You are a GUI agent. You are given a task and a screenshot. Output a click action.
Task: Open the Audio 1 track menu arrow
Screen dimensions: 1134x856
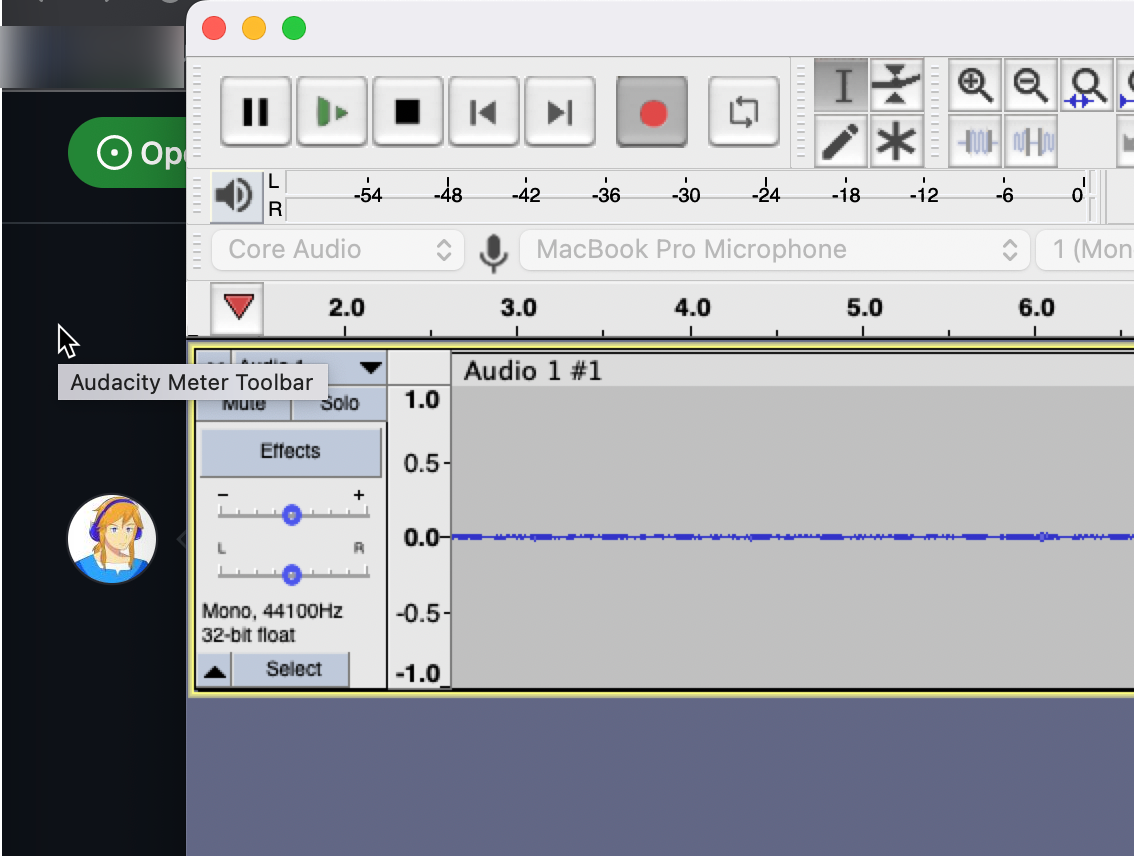pos(370,368)
